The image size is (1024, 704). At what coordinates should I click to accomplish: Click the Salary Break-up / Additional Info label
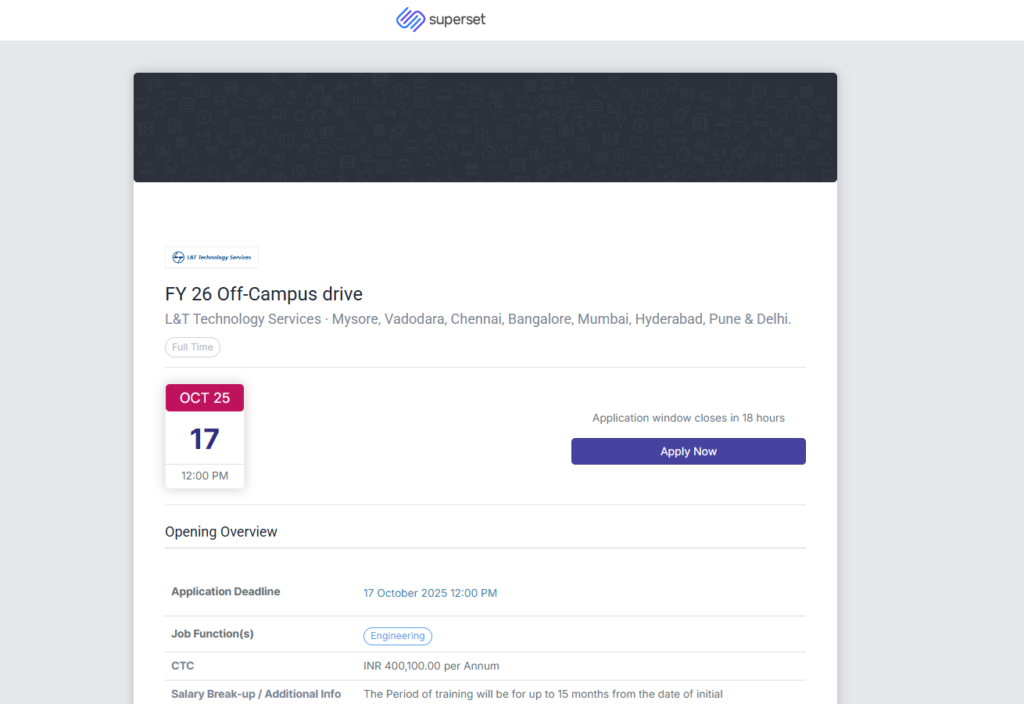coord(256,694)
